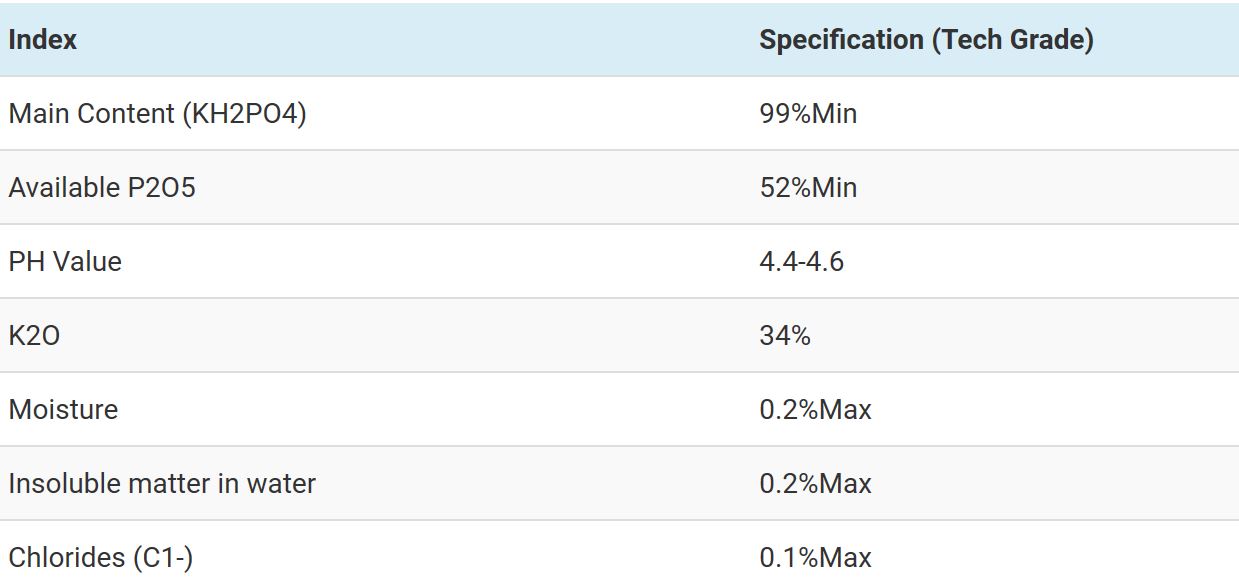Click the 34% specification value
The height and width of the screenshot is (584, 1239).
tap(785, 336)
